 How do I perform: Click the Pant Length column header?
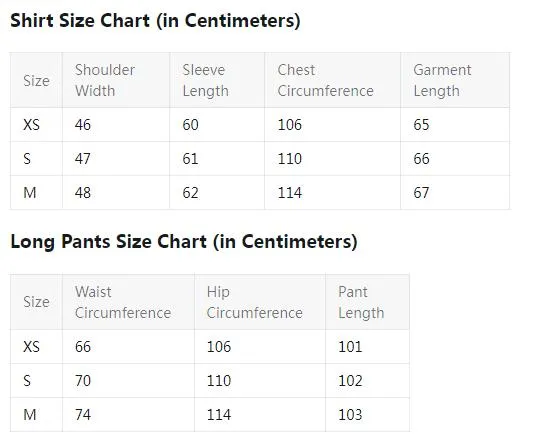click(x=361, y=302)
